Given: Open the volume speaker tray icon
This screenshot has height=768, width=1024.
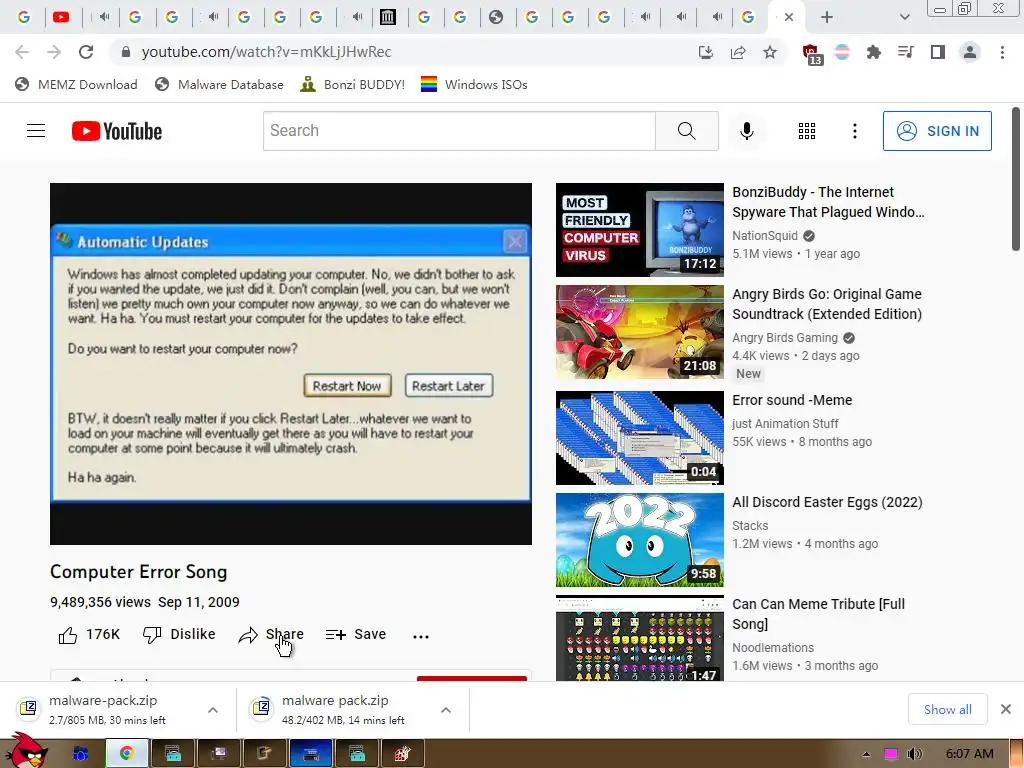Looking at the screenshot, I should click(914, 754).
